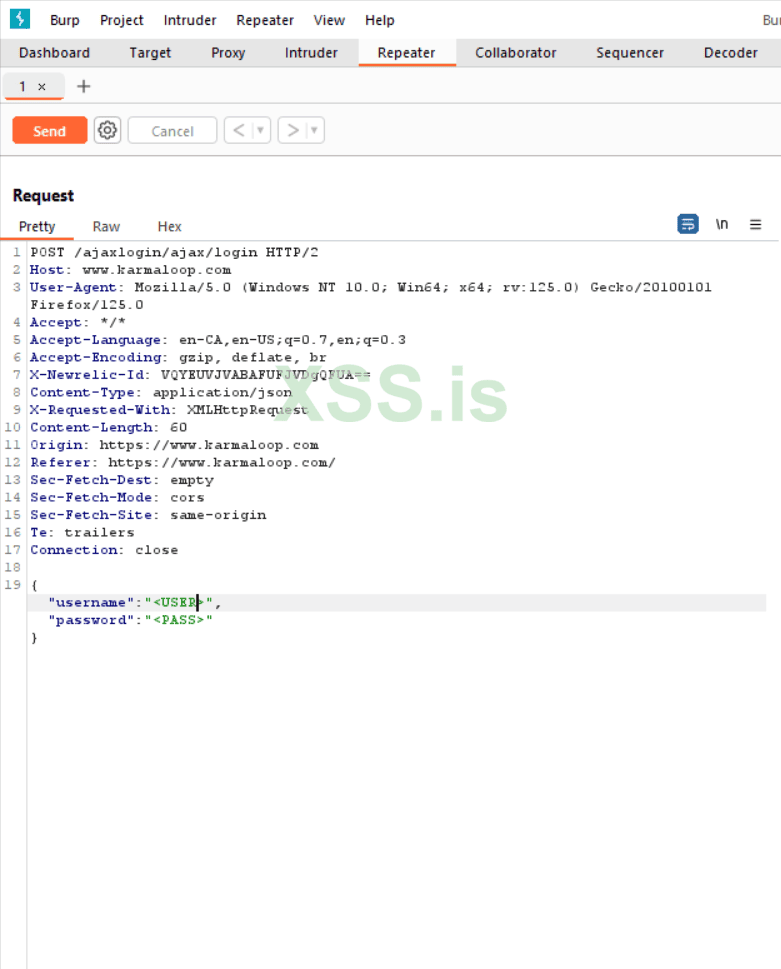Click the Connection: close line
This screenshot has width=781, height=969.
click(x=104, y=549)
